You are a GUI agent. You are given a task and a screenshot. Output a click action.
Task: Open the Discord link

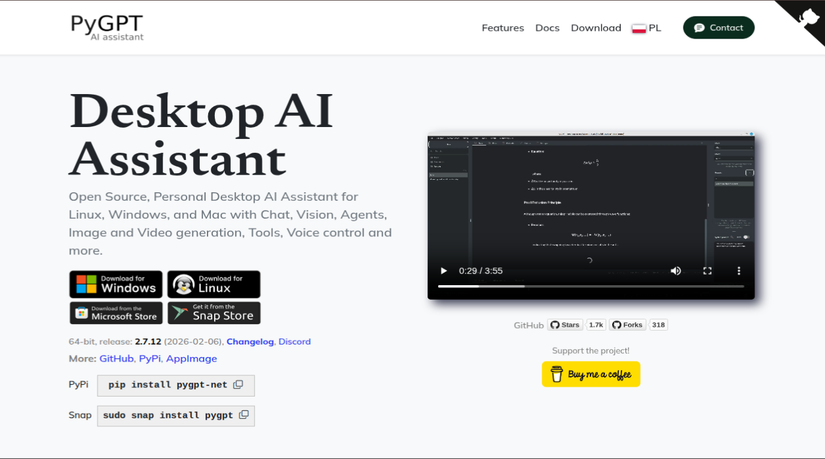[295, 342]
